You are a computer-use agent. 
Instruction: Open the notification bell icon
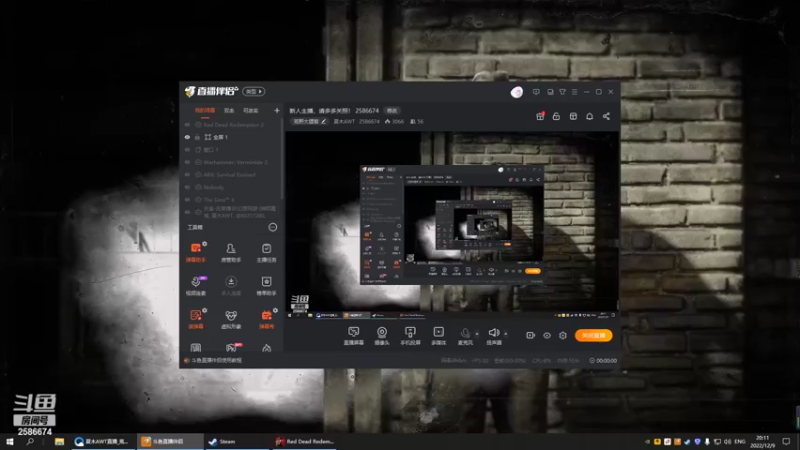[x=589, y=116]
